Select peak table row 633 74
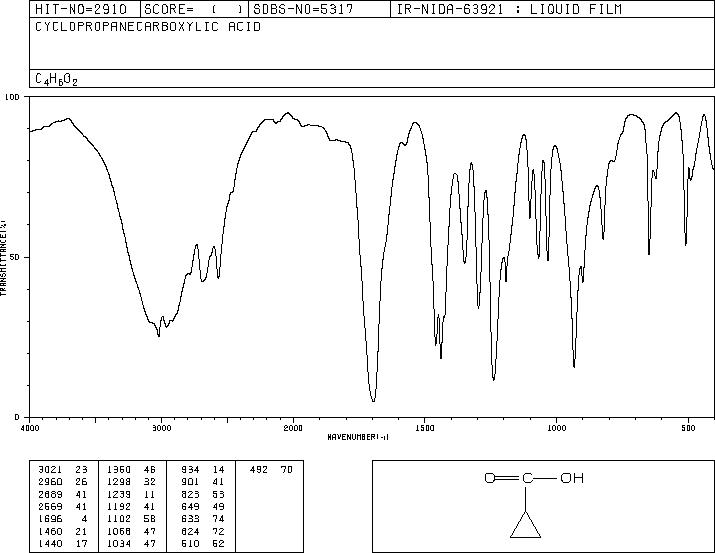 coord(203,519)
